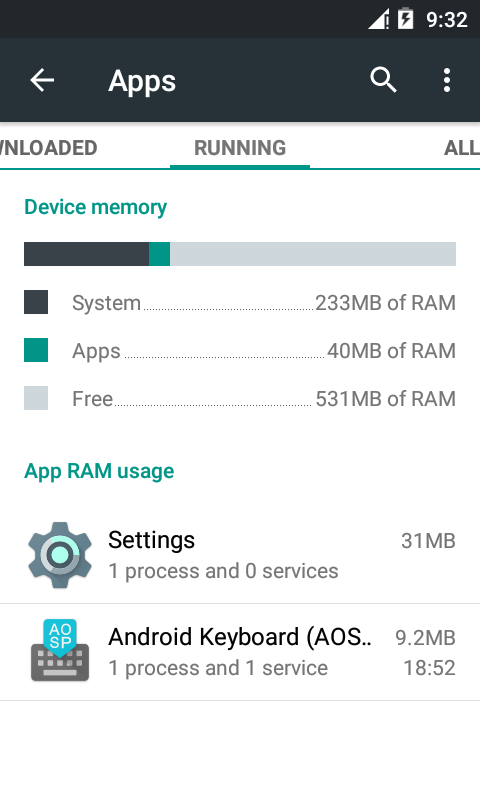Tap the back arrow icon
480x800 pixels.
[42, 80]
